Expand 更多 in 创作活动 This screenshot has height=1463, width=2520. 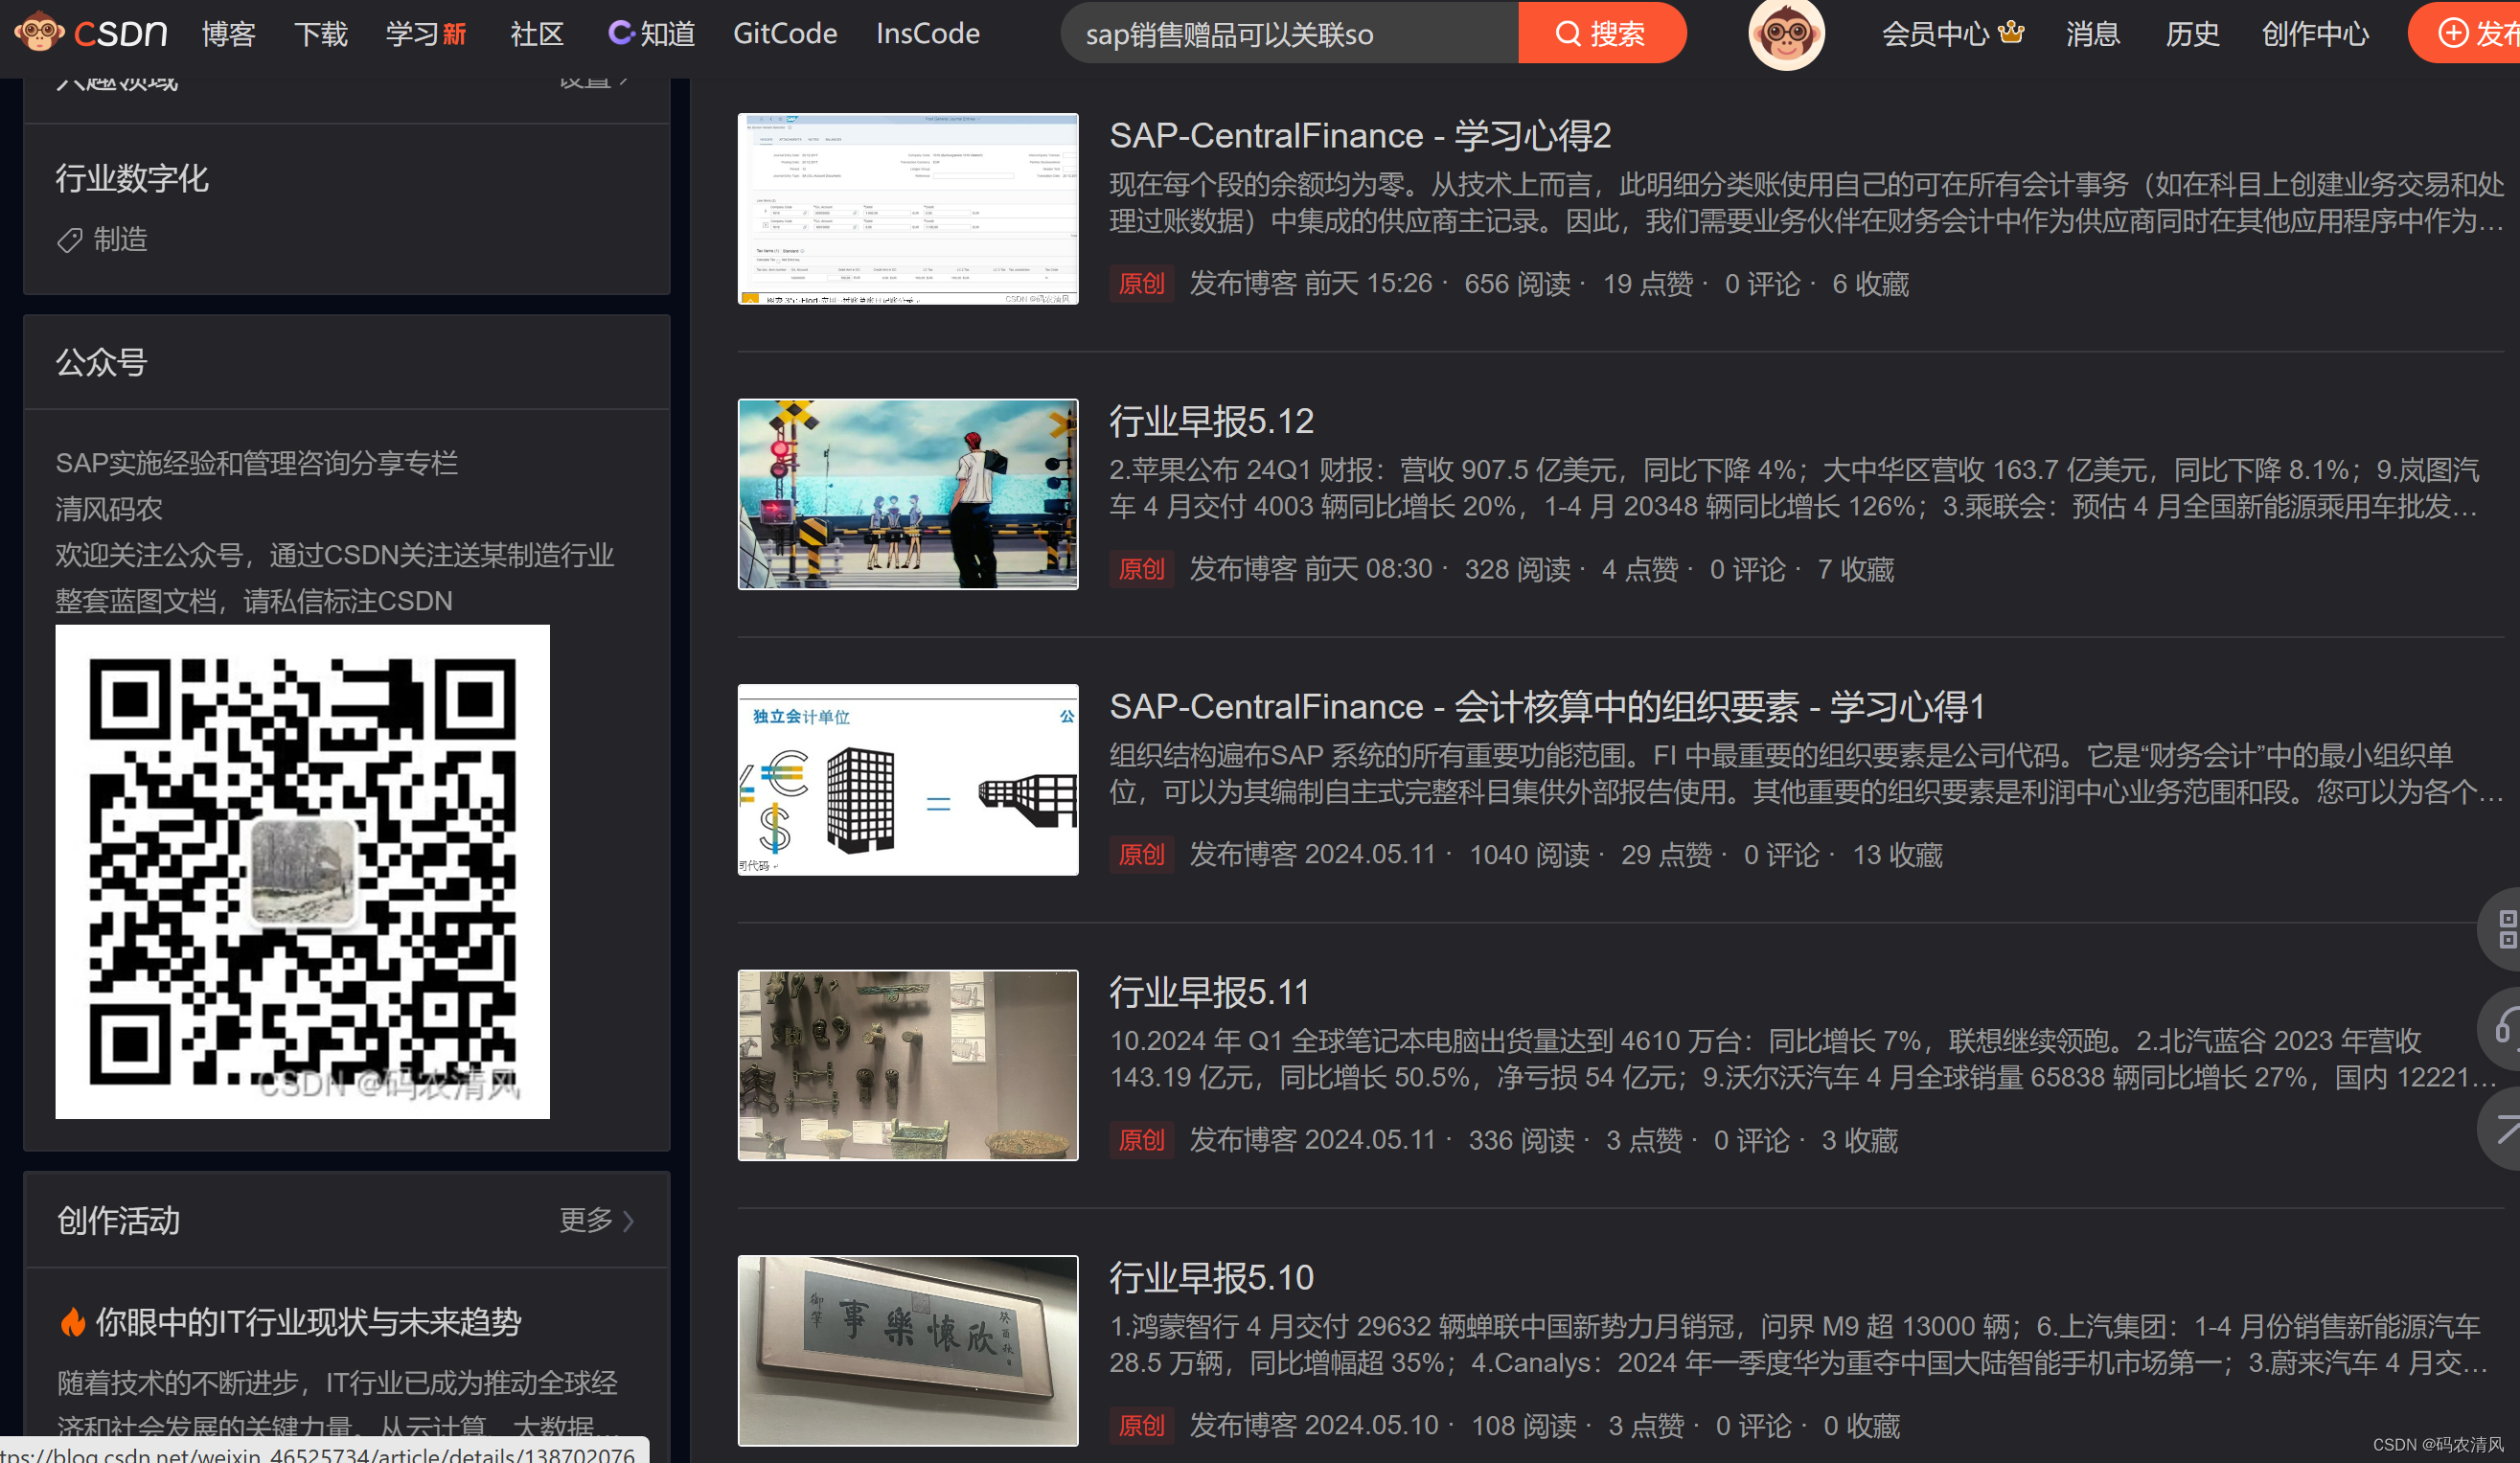(596, 1220)
